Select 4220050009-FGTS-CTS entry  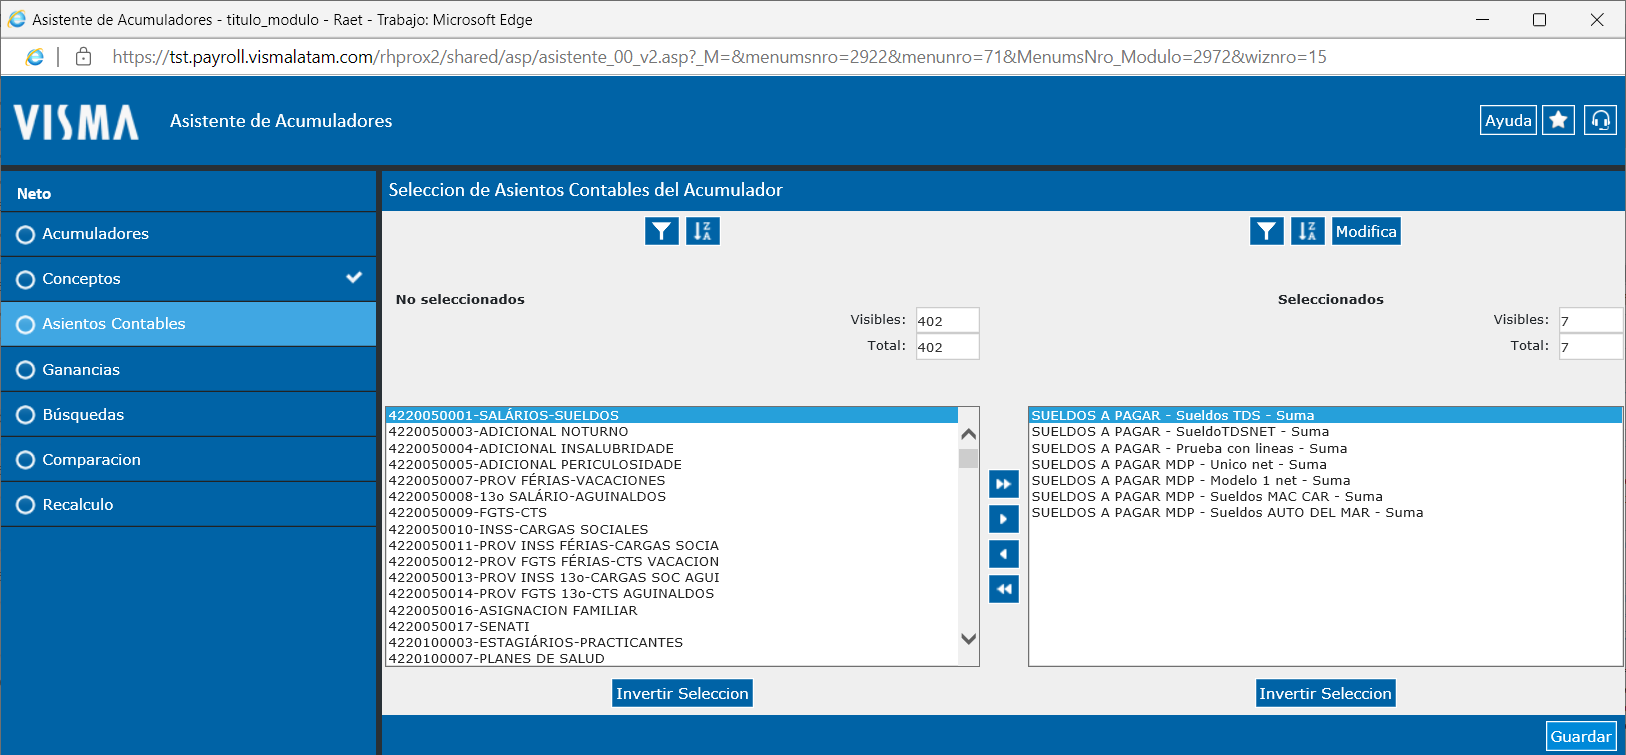[x=672, y=512]
